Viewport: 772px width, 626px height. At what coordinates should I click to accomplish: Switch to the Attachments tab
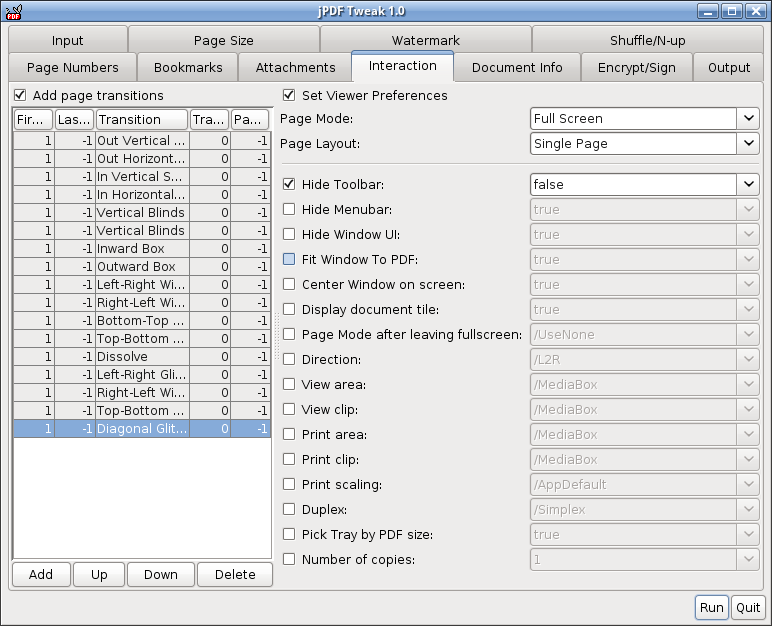[x=295, y=67]
